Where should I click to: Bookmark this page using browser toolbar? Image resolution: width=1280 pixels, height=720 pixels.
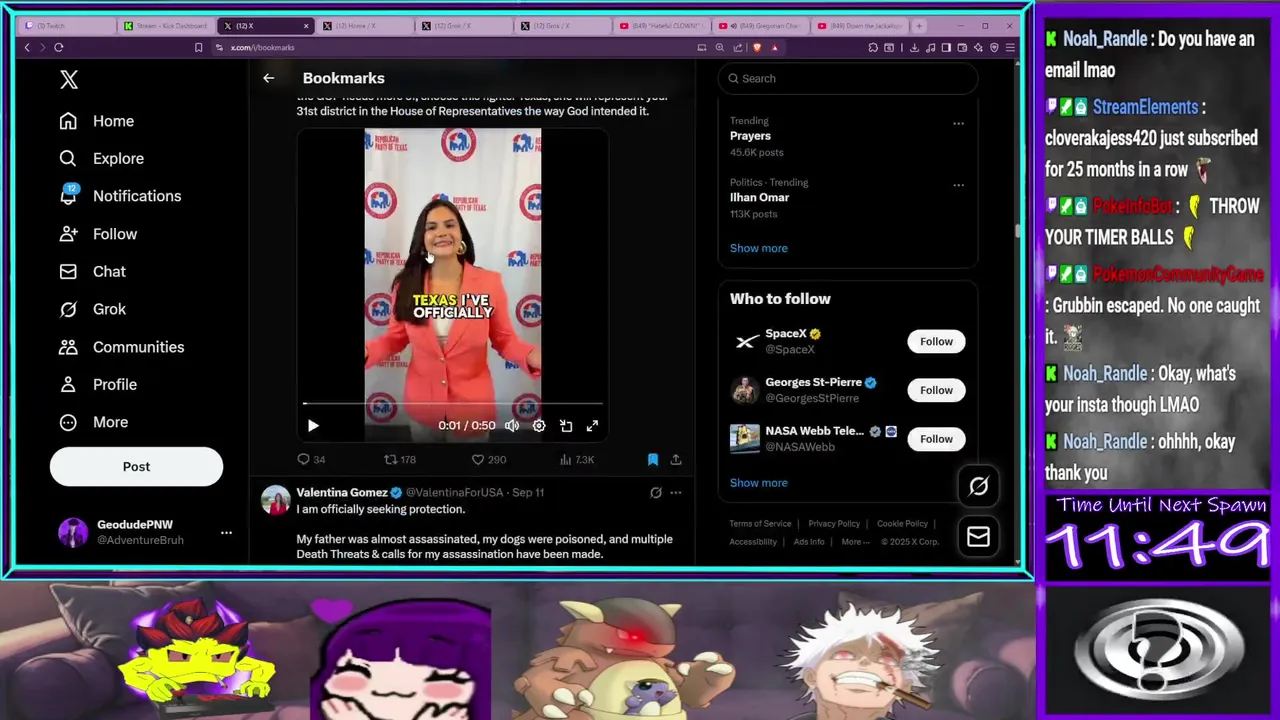[198, 47]
